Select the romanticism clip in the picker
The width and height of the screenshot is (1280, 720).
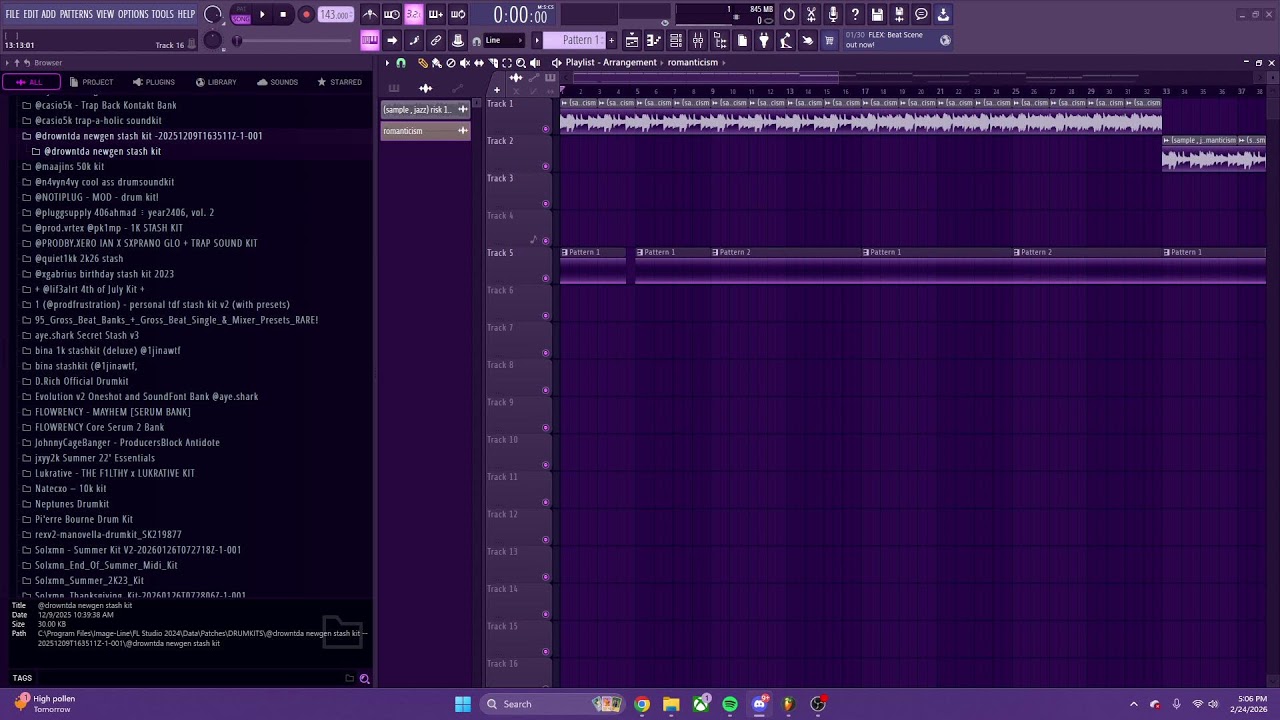pyautogui.click(x=426, y=131)
